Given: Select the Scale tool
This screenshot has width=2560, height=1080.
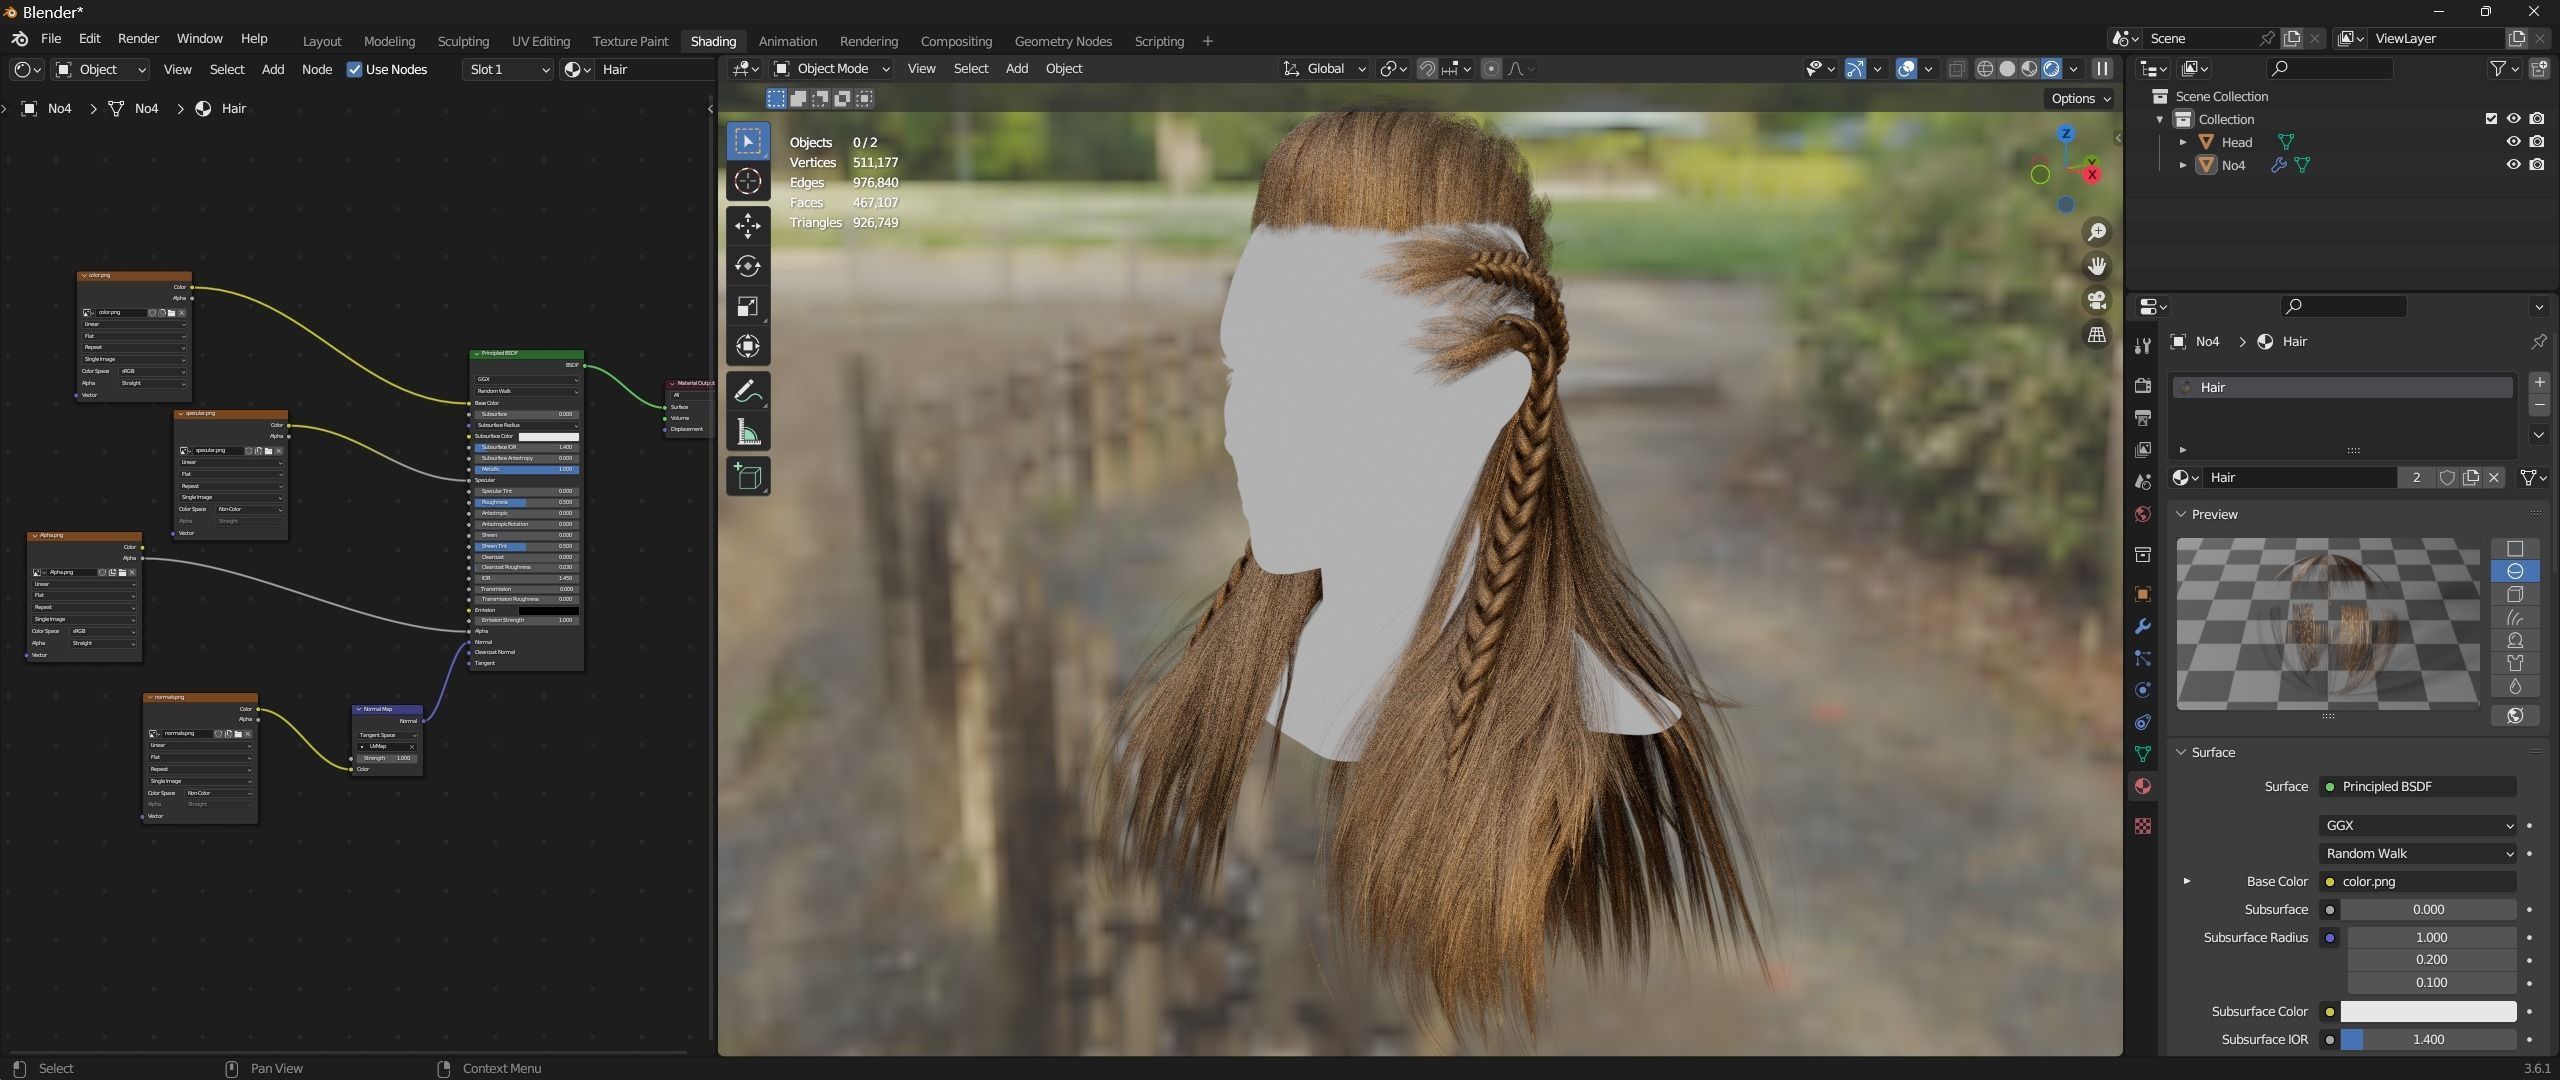Looking at the screenshot, I should pos(748,307).
